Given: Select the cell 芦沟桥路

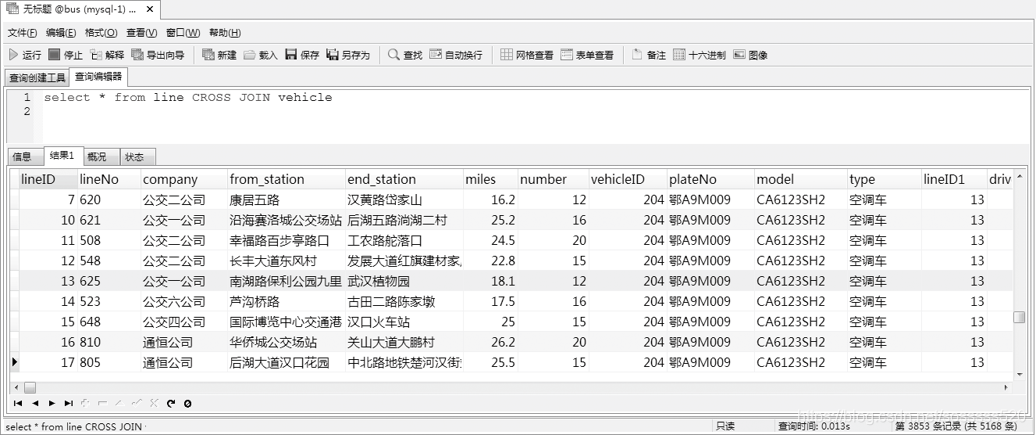Looking at the screenshot, I should [286, 301].
